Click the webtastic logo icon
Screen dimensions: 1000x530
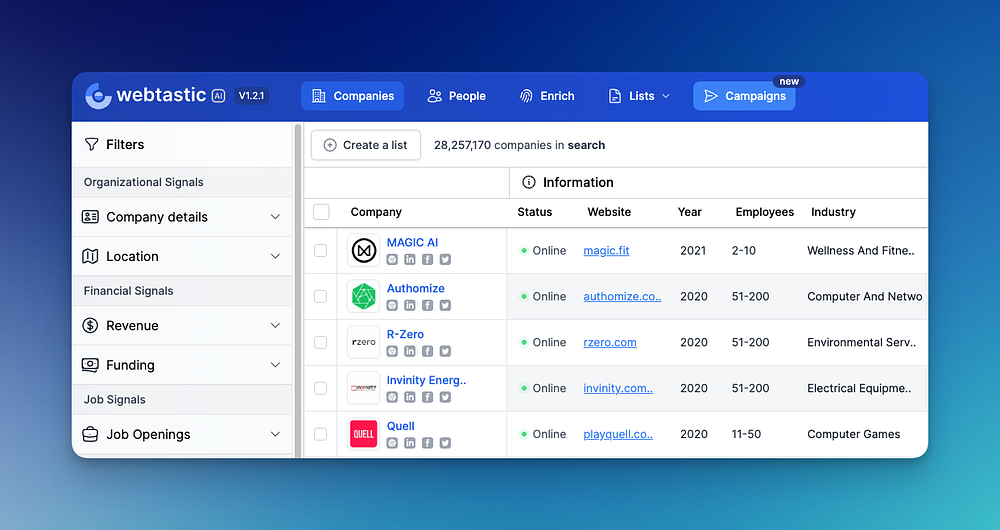pyautogui.click(x=98, y=96)
